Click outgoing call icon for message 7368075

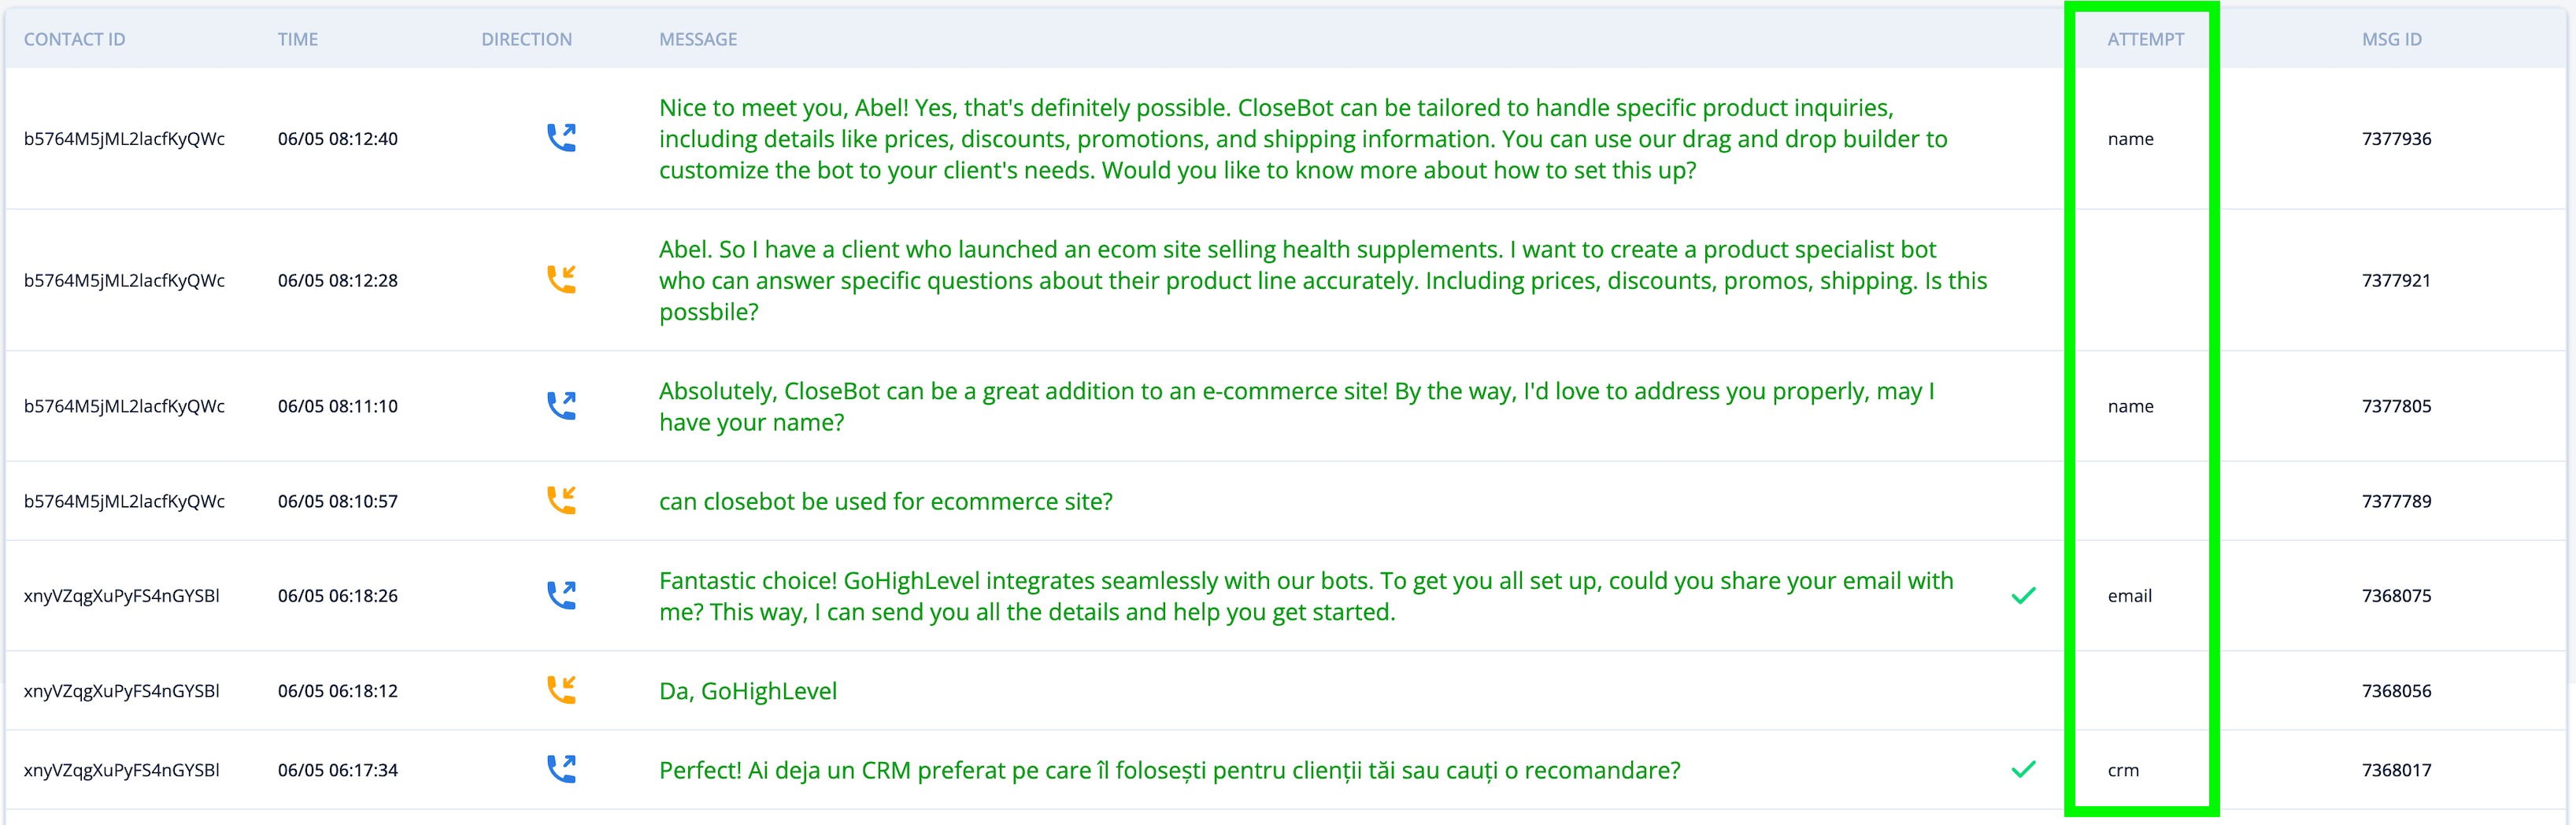pos(561,595)
